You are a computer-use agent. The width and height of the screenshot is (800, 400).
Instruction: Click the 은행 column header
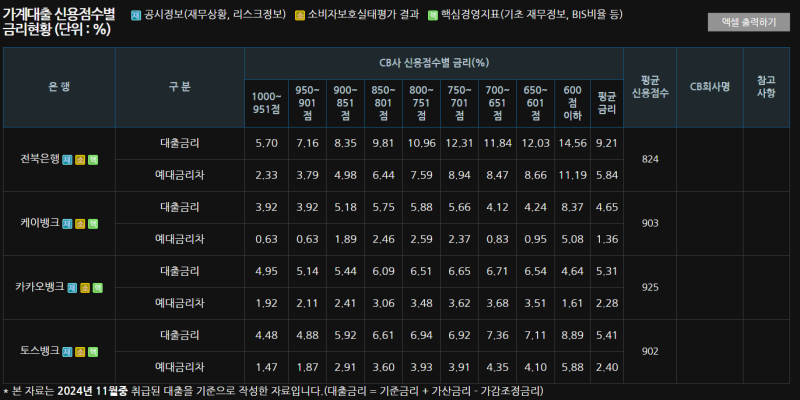(x=59, y=87)
